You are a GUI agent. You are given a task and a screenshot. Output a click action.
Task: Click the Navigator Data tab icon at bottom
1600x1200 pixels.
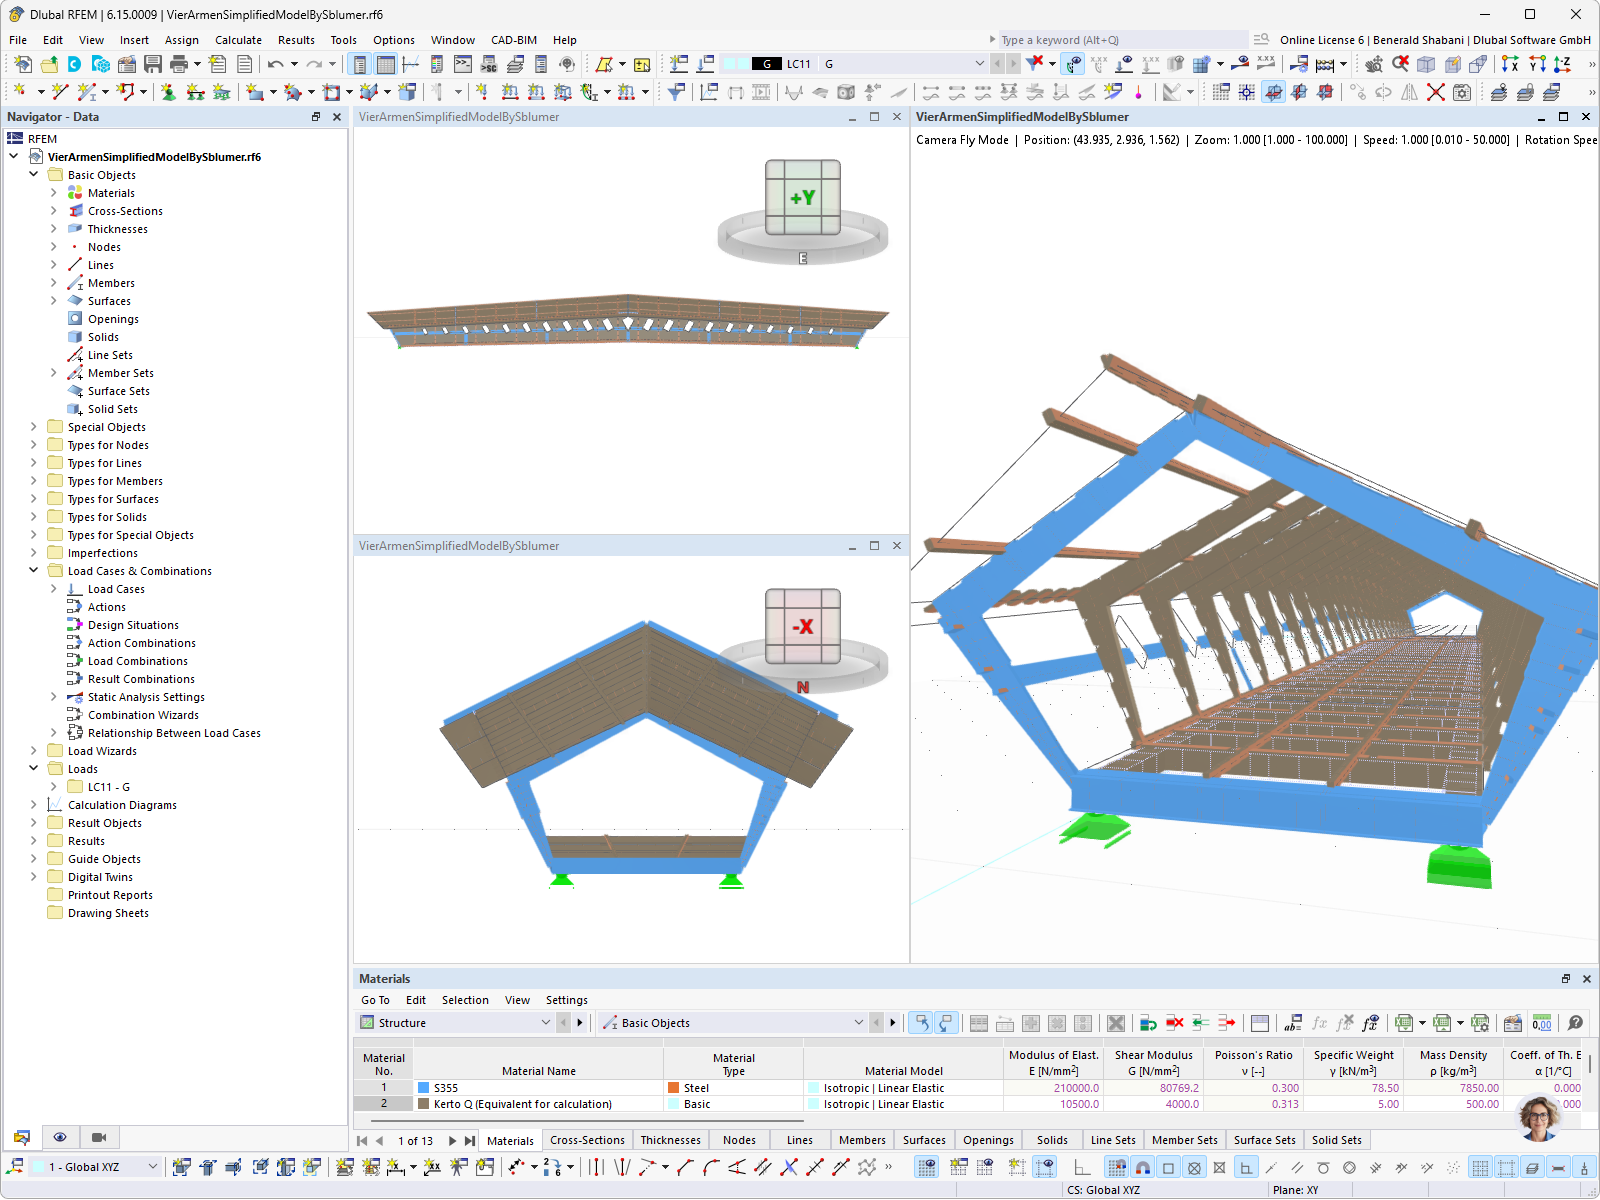[22, 1137]
